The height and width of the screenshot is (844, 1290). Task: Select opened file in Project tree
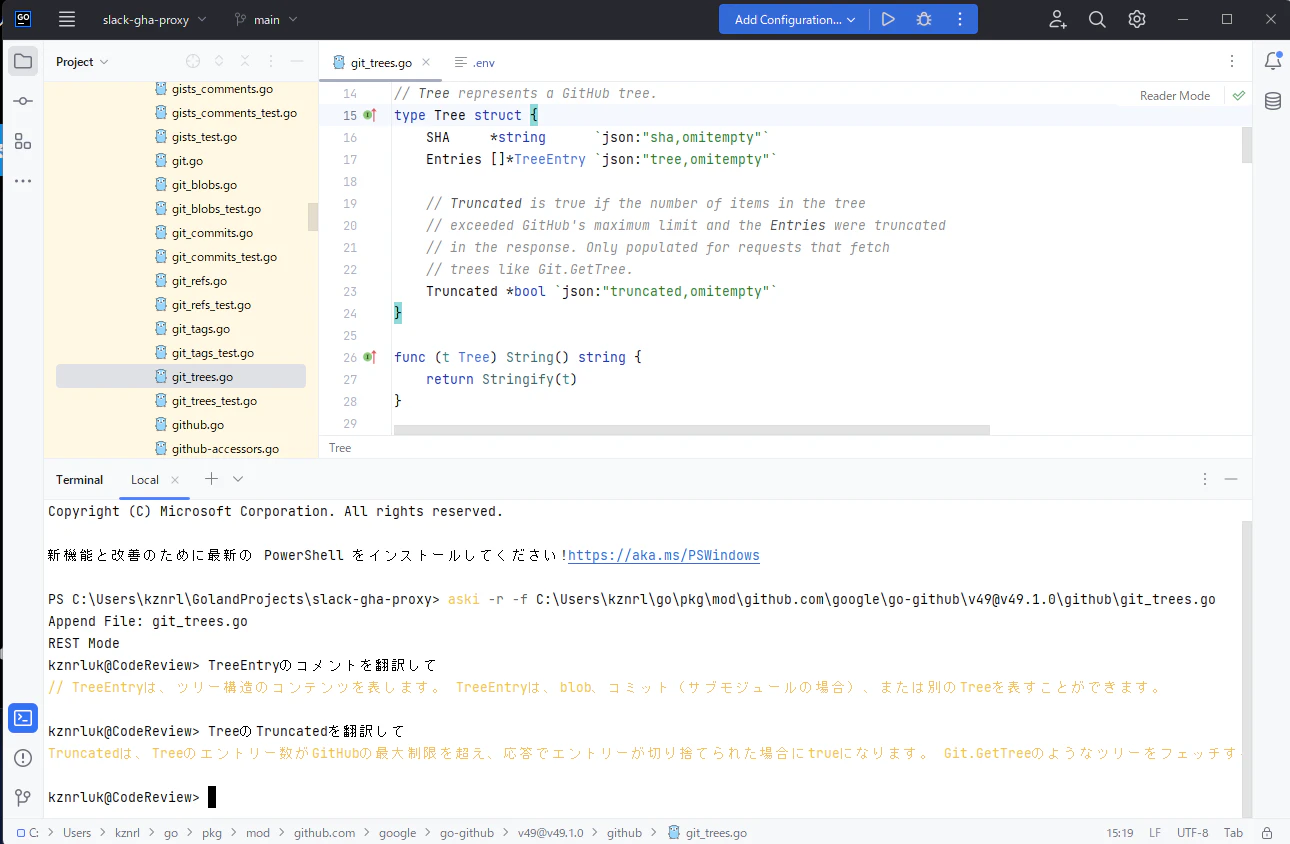193,62
